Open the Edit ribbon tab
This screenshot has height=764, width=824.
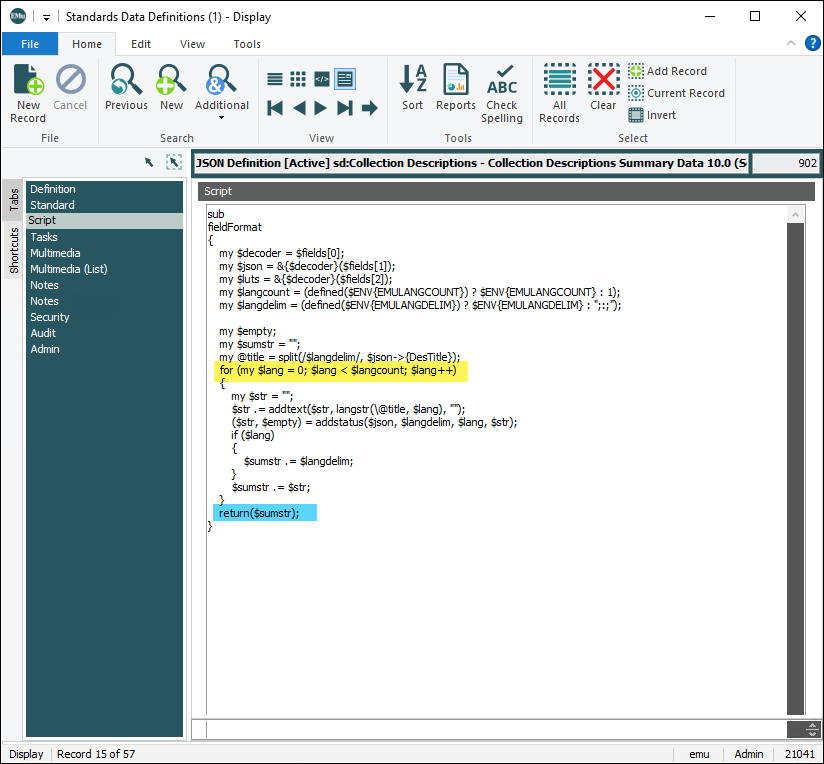point(141,44)
